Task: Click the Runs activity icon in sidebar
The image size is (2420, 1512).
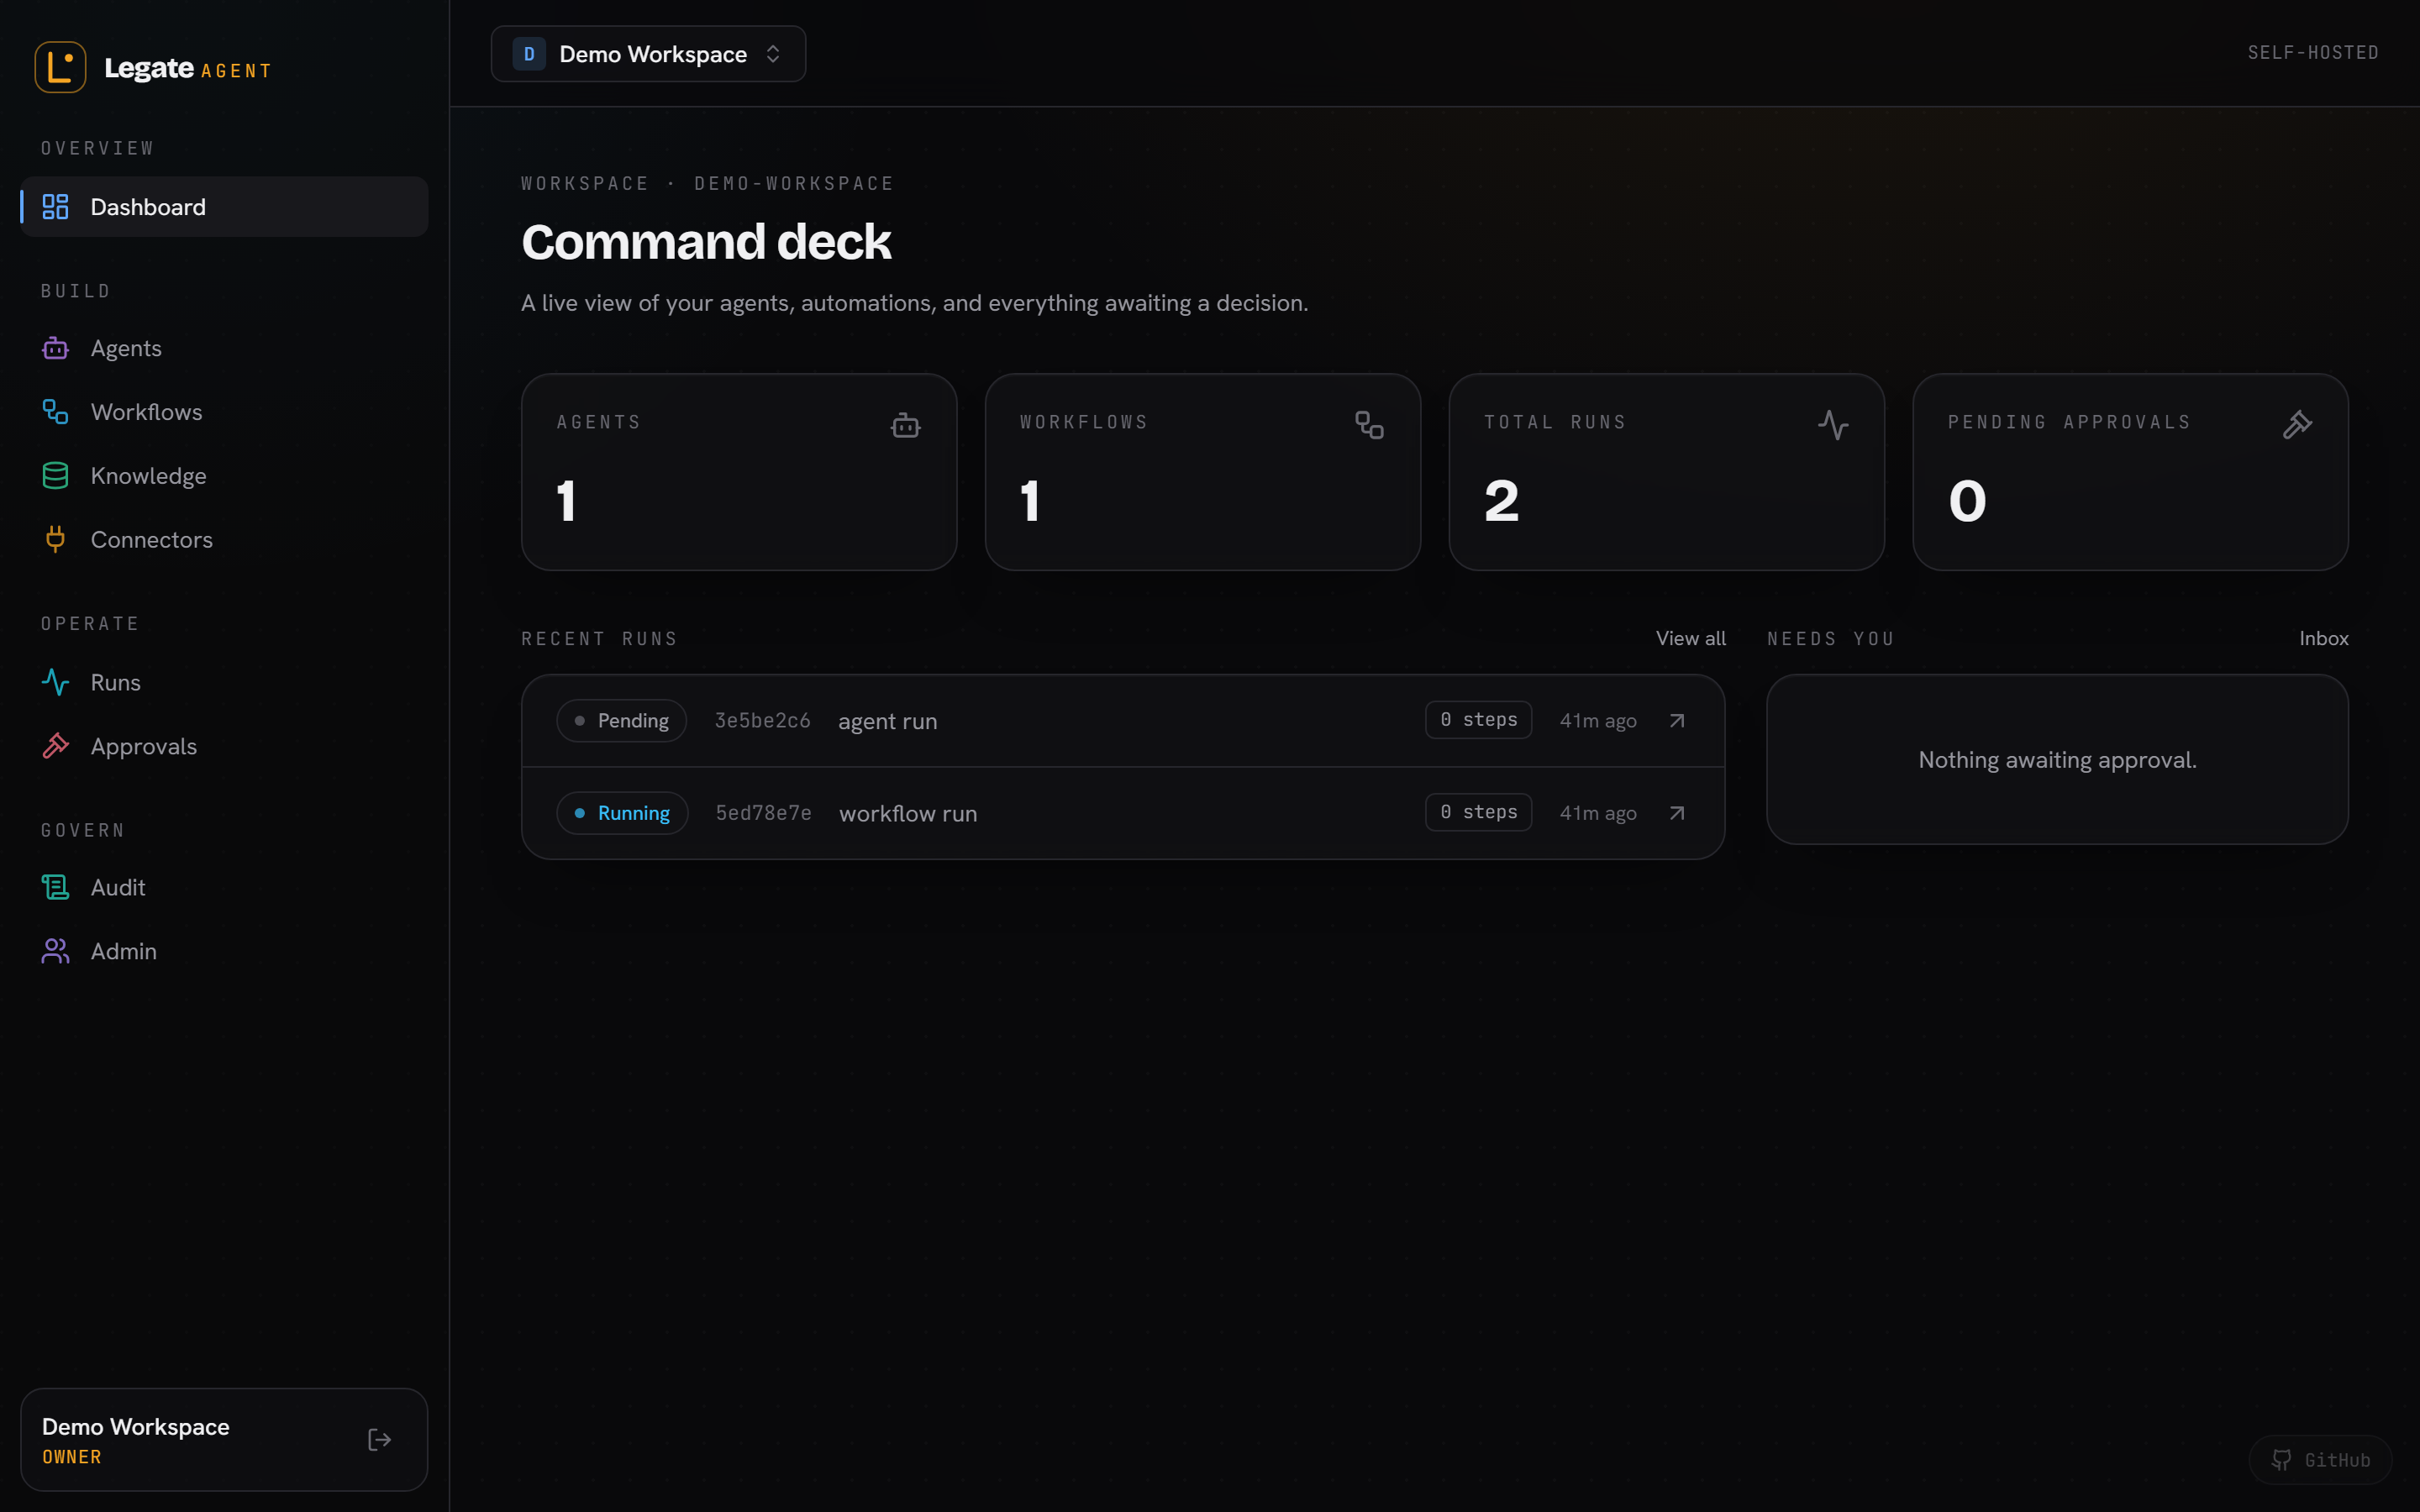Action: (x=55, y=683)
